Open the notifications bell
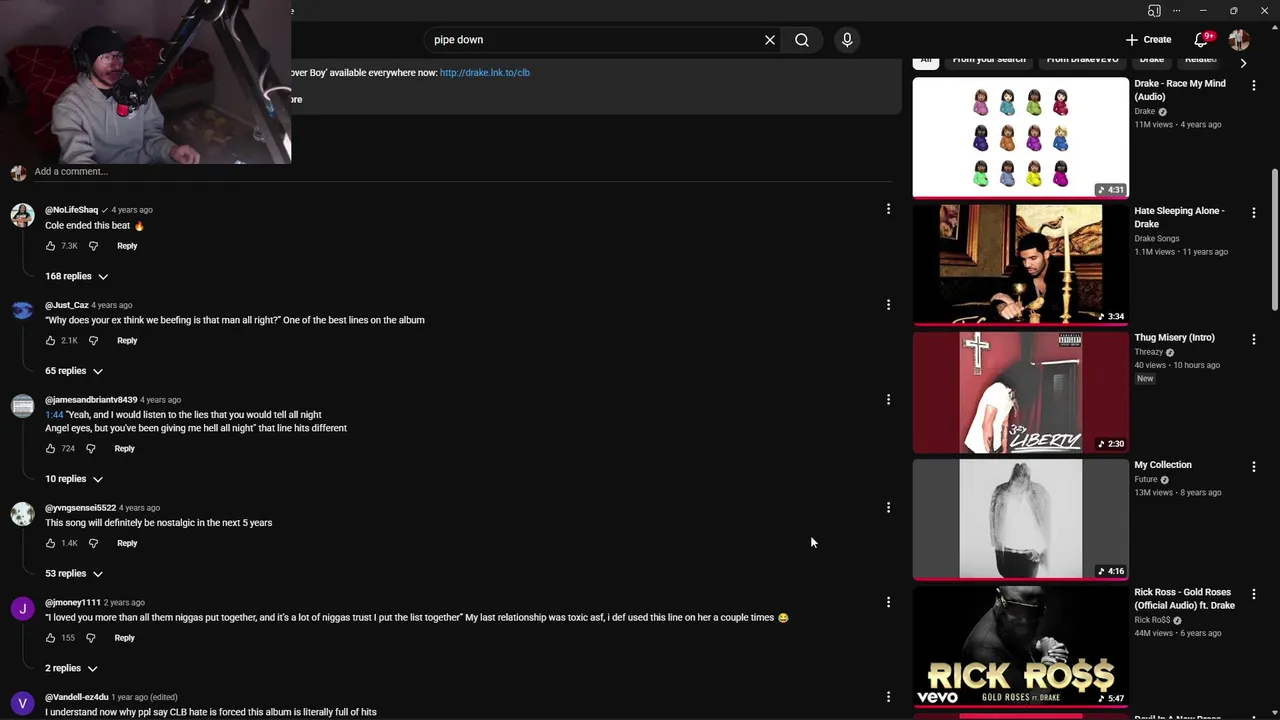The image size is (1280, 720). coord(1202,40)
